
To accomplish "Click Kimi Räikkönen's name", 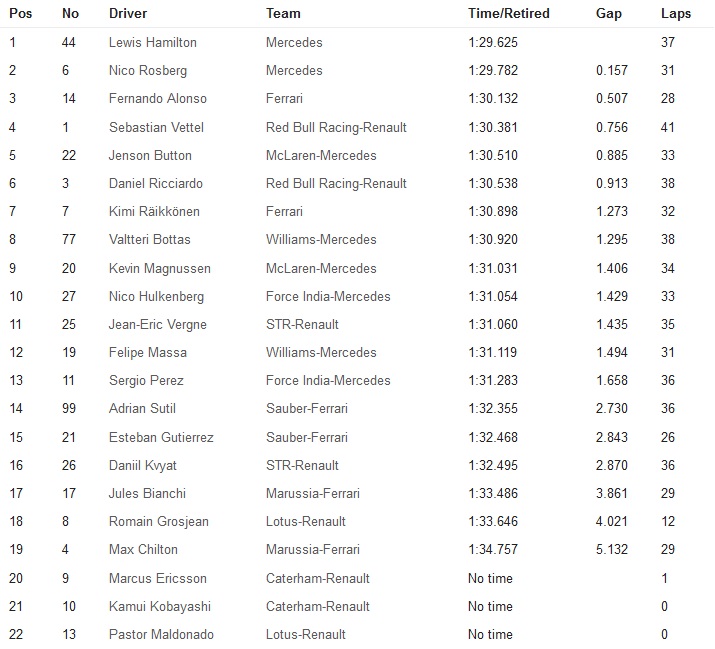I will coord(155,212).
